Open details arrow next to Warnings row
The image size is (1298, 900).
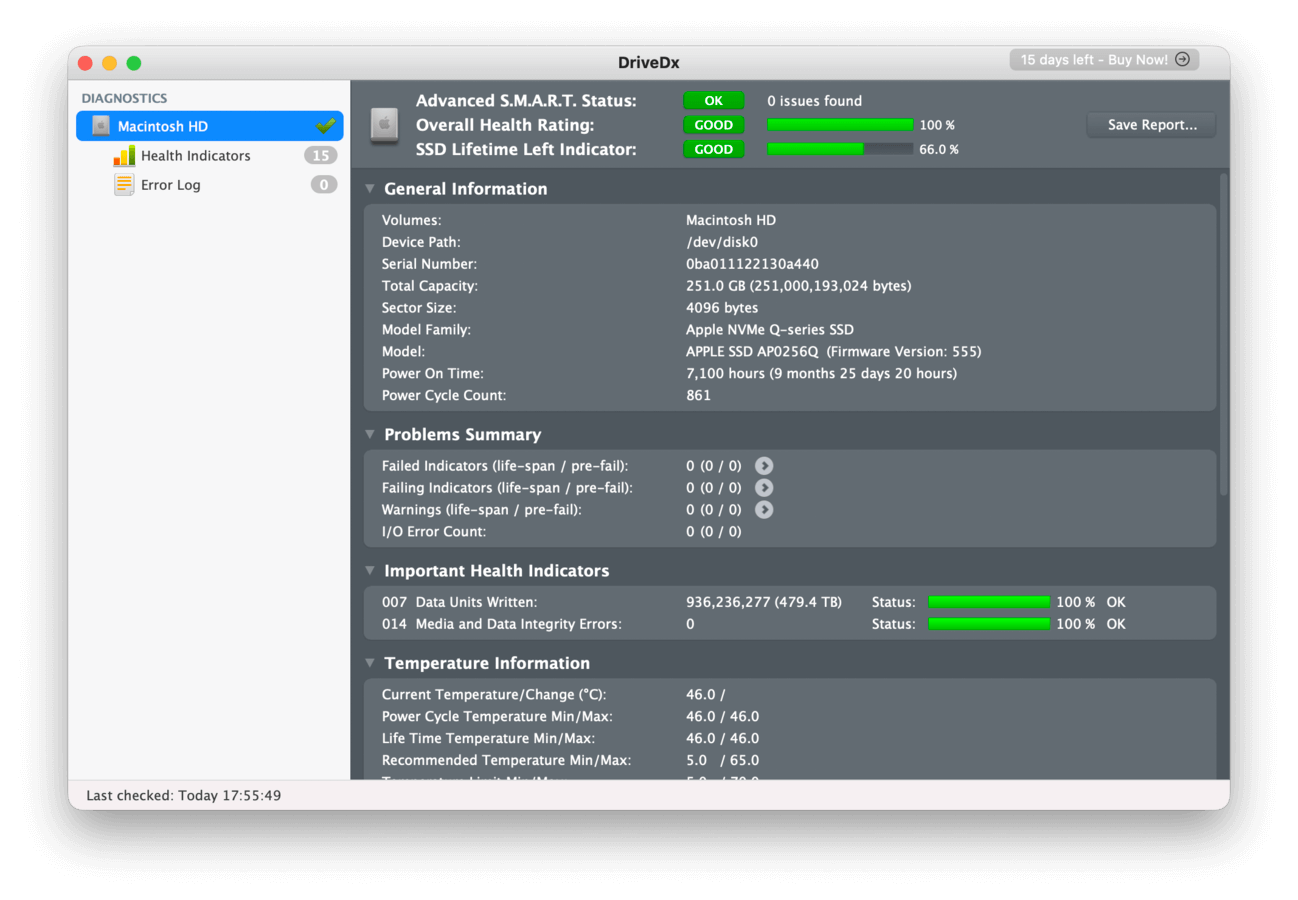(764, 509)
